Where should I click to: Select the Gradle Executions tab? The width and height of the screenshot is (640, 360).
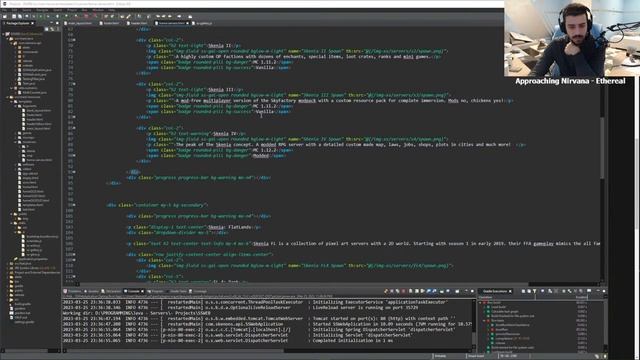click(x=494, y=291)
